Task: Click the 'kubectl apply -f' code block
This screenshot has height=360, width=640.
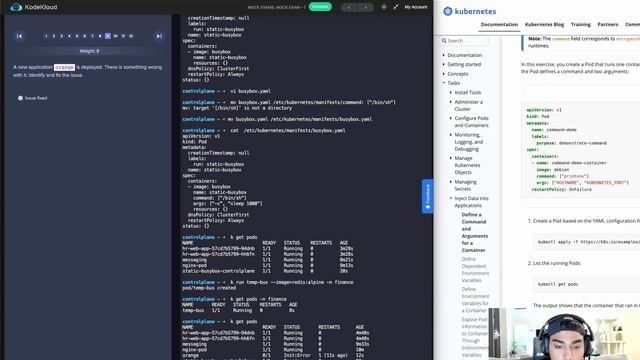Action: (587, 242)
